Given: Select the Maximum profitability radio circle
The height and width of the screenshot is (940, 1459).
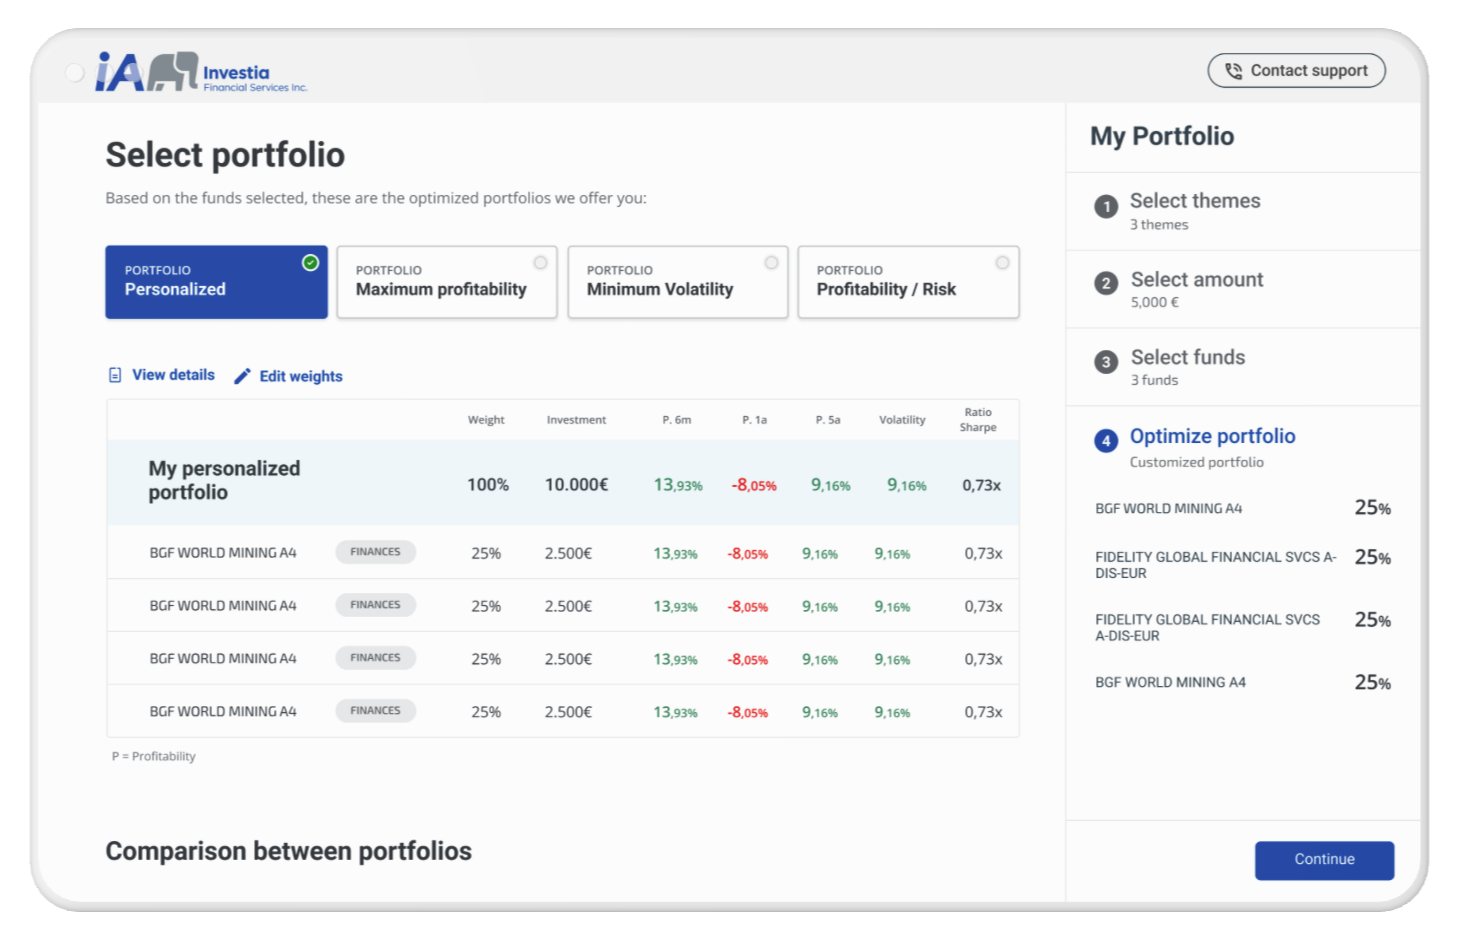Looking at the screenshot, I should [x=540, y=262].
